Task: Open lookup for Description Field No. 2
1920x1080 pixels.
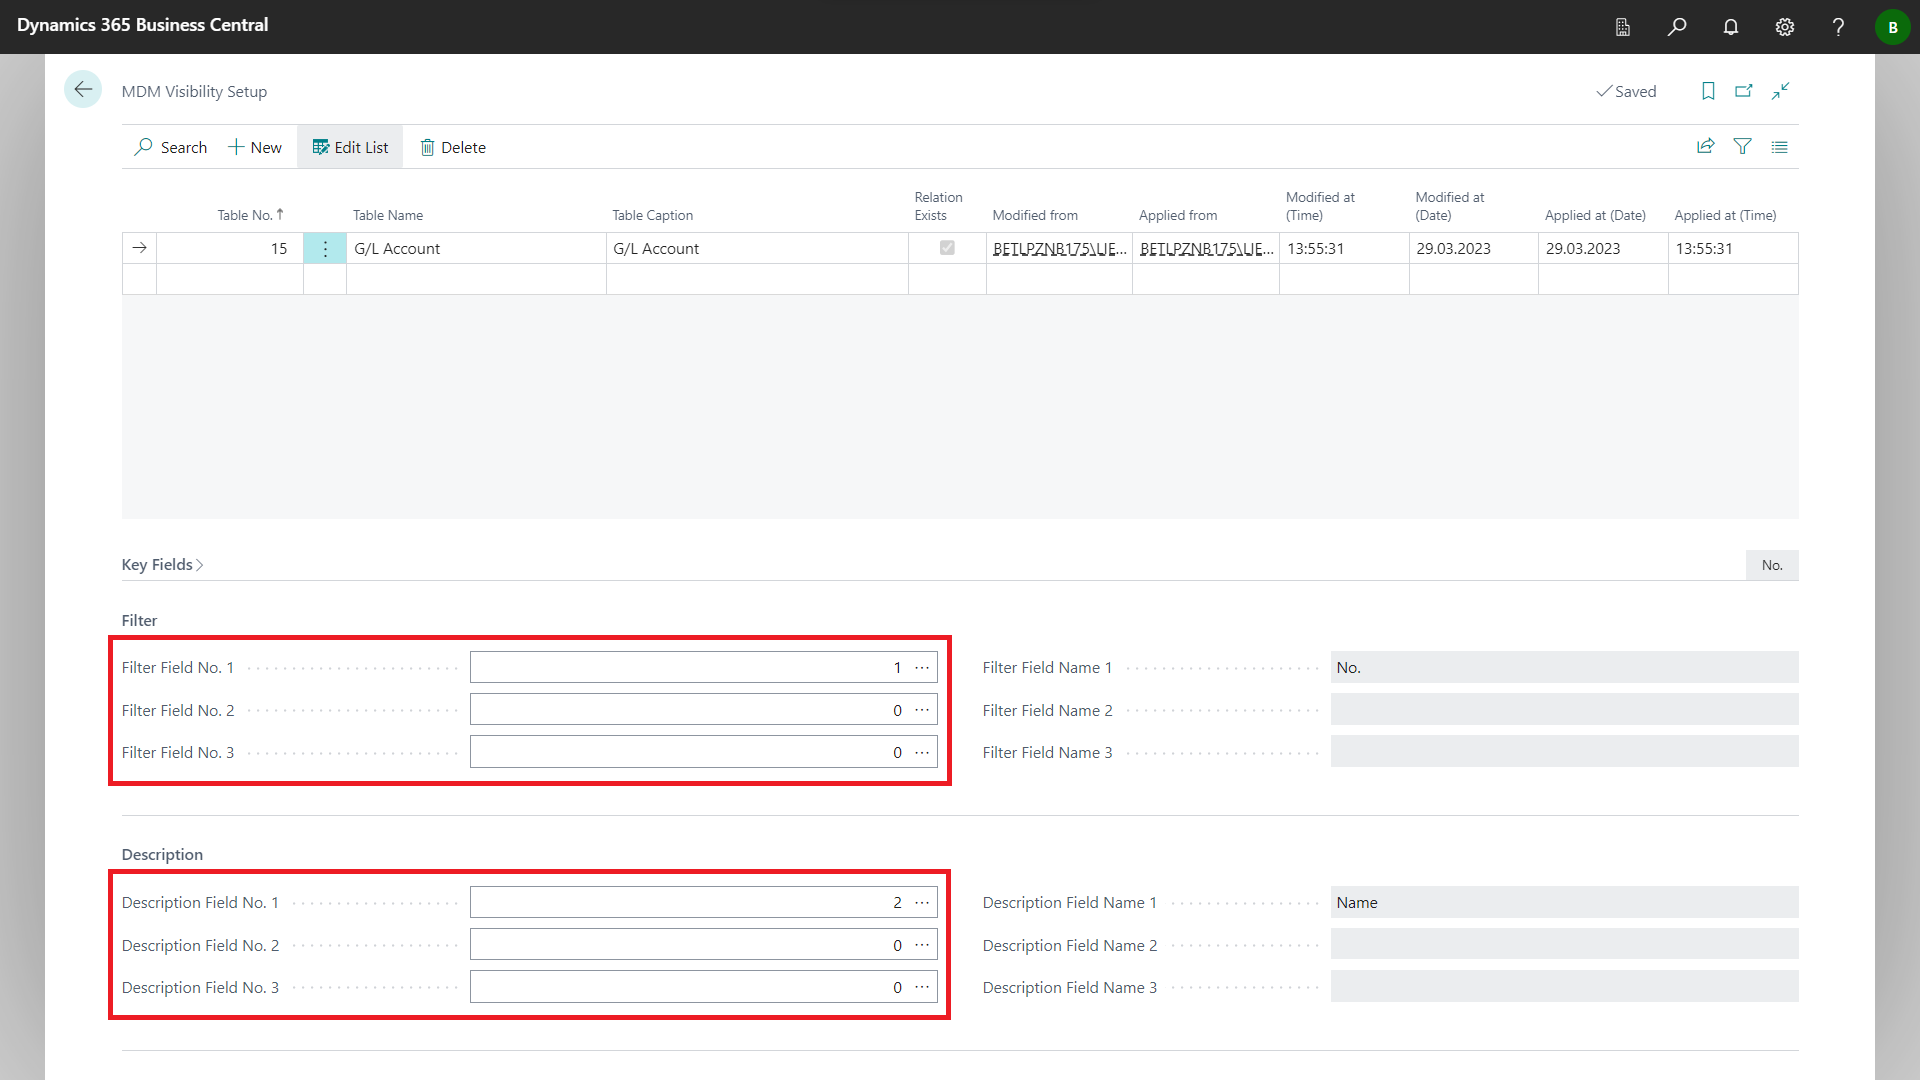Action: [x=922, y=946]
